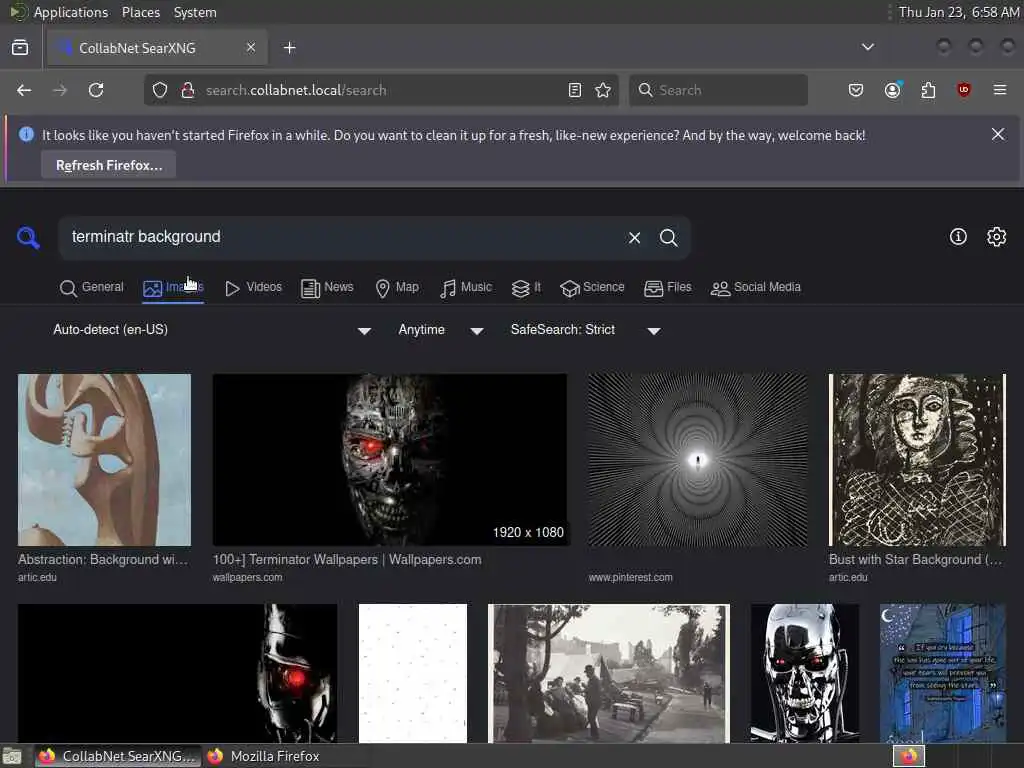Click the Bust with Star Background title
This screenshot has height=768, width=1024.
point(915,560)
